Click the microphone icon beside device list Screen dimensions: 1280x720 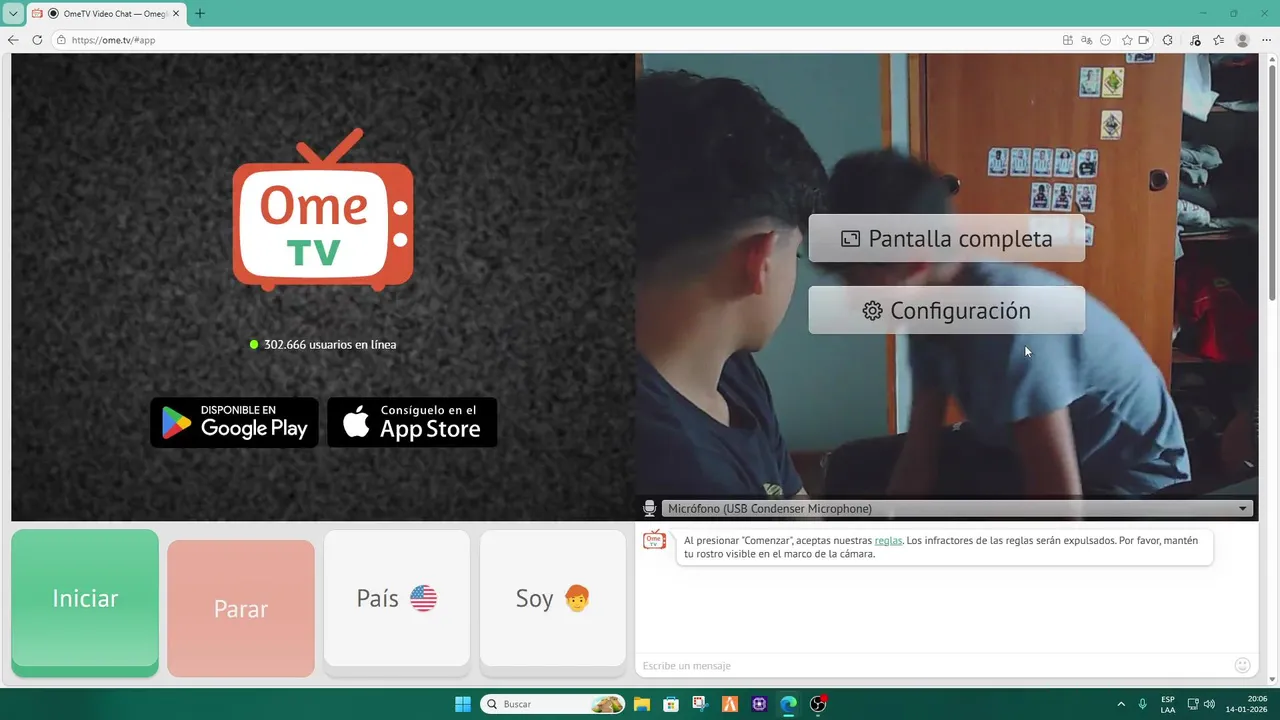pos(650,509)
